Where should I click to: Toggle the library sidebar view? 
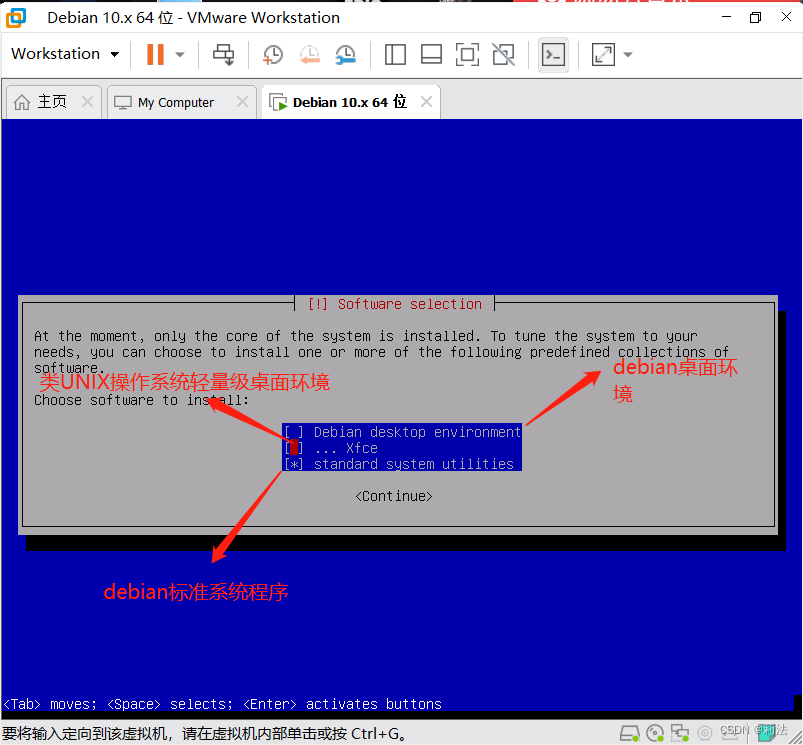(395, 54)
